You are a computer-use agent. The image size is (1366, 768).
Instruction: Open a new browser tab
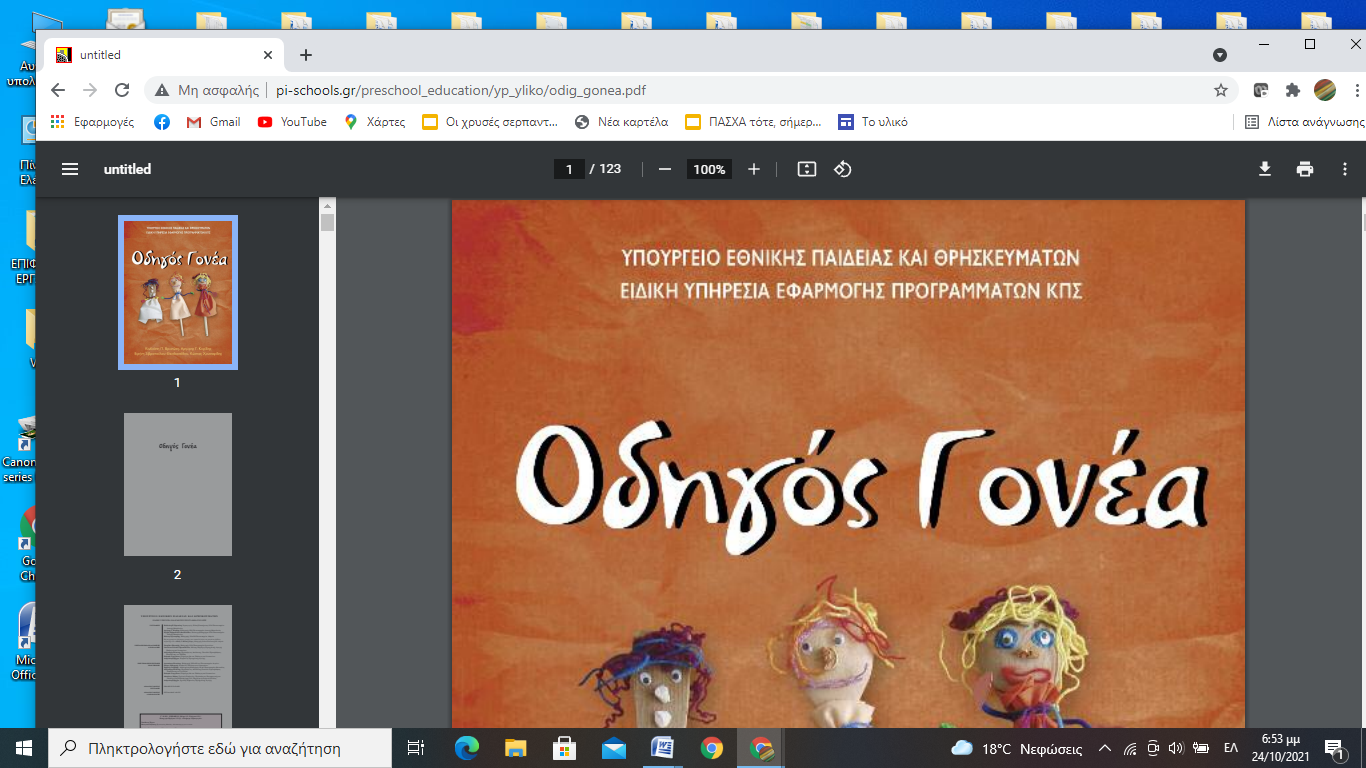pos(306,55)
